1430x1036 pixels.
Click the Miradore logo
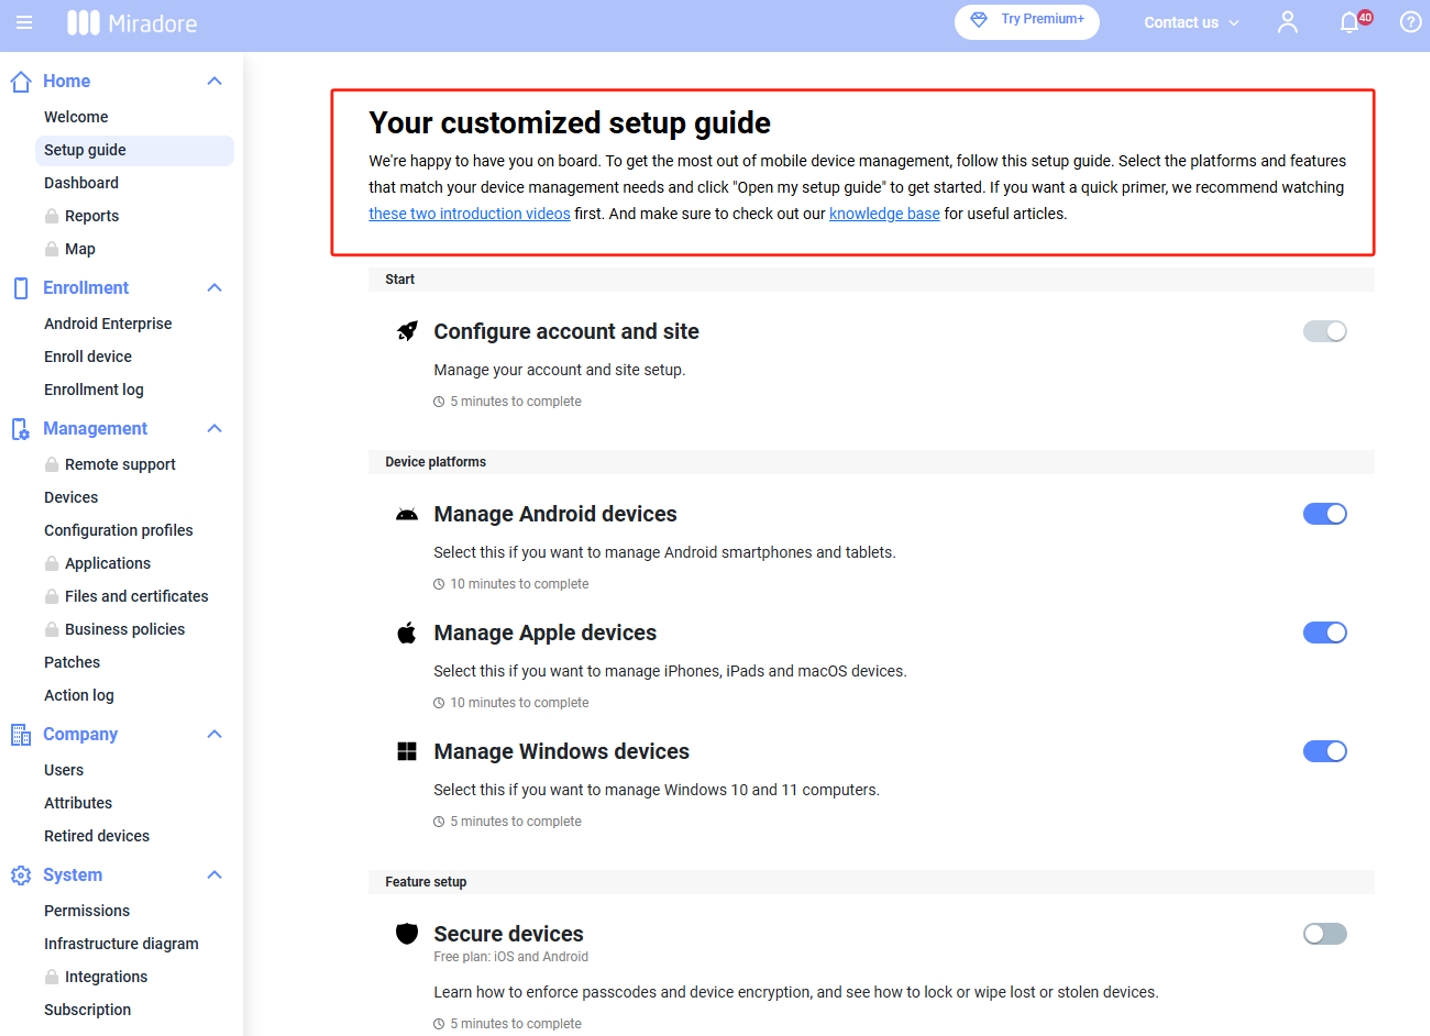click(x=132, y=23)
